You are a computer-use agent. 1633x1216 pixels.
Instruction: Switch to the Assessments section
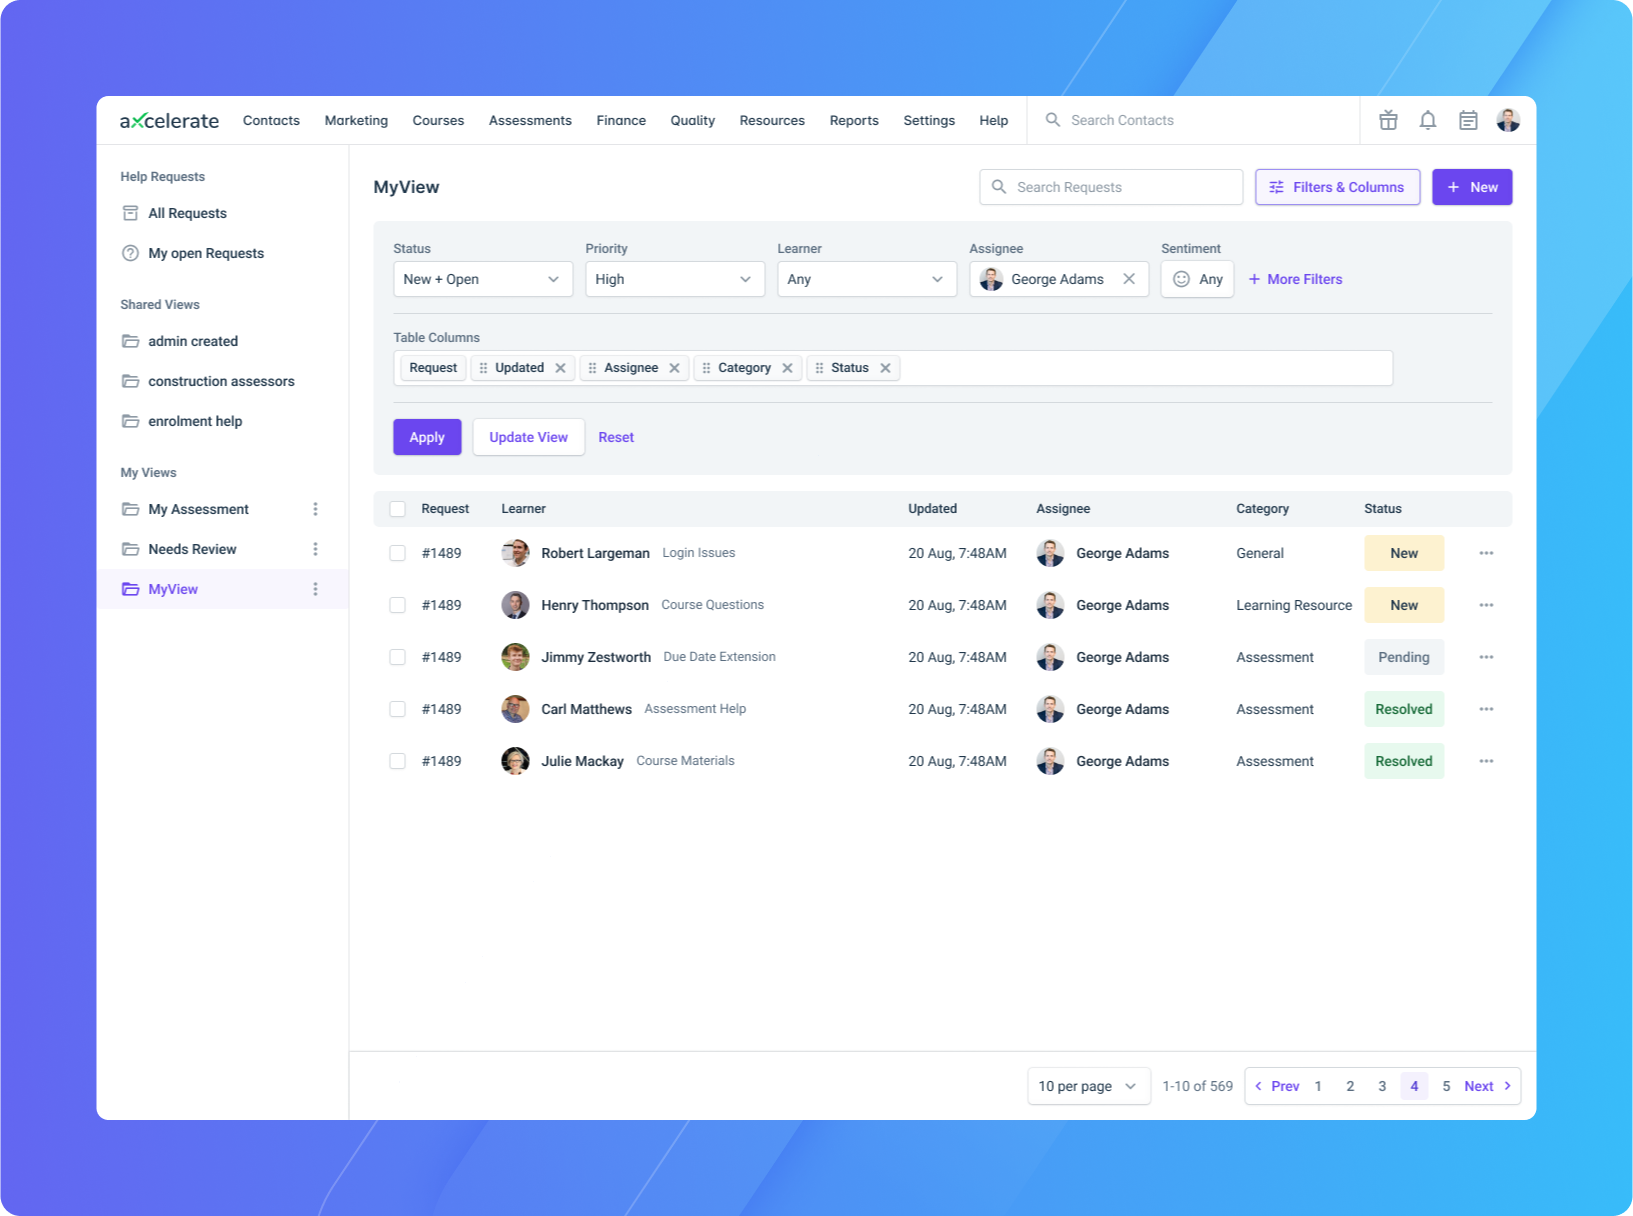point(530,120)
